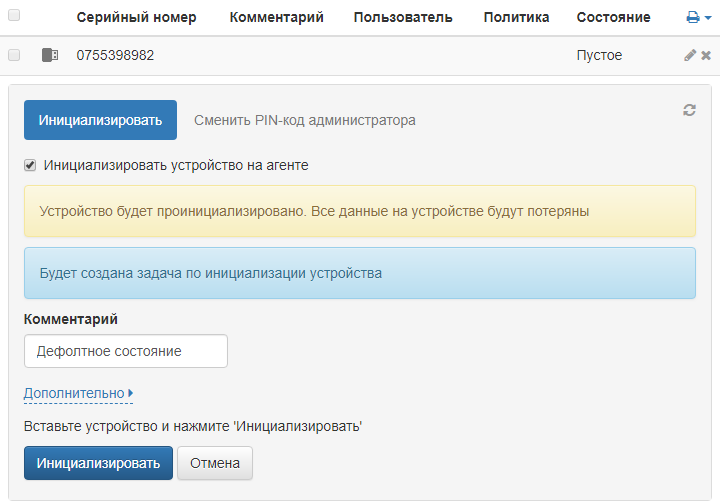Click serial number 0755398982 in the row
Image resolution: width=720 pixels, height=502 pixels.
click(115, 56)
